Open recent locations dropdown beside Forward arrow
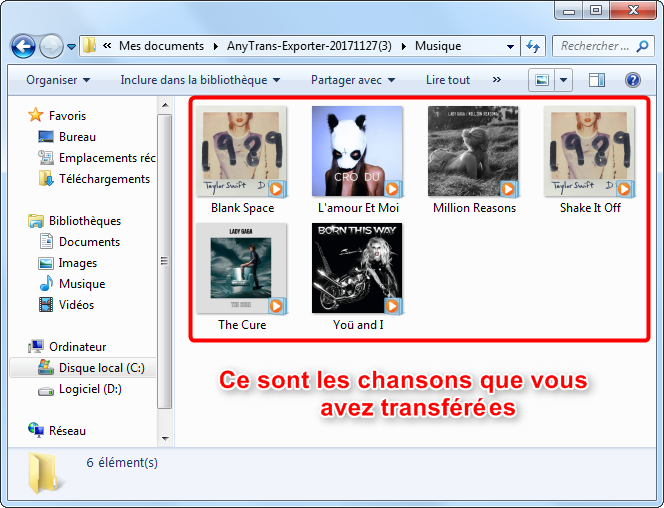Viewport: 664px width, 508px height. tap(72, 47)
